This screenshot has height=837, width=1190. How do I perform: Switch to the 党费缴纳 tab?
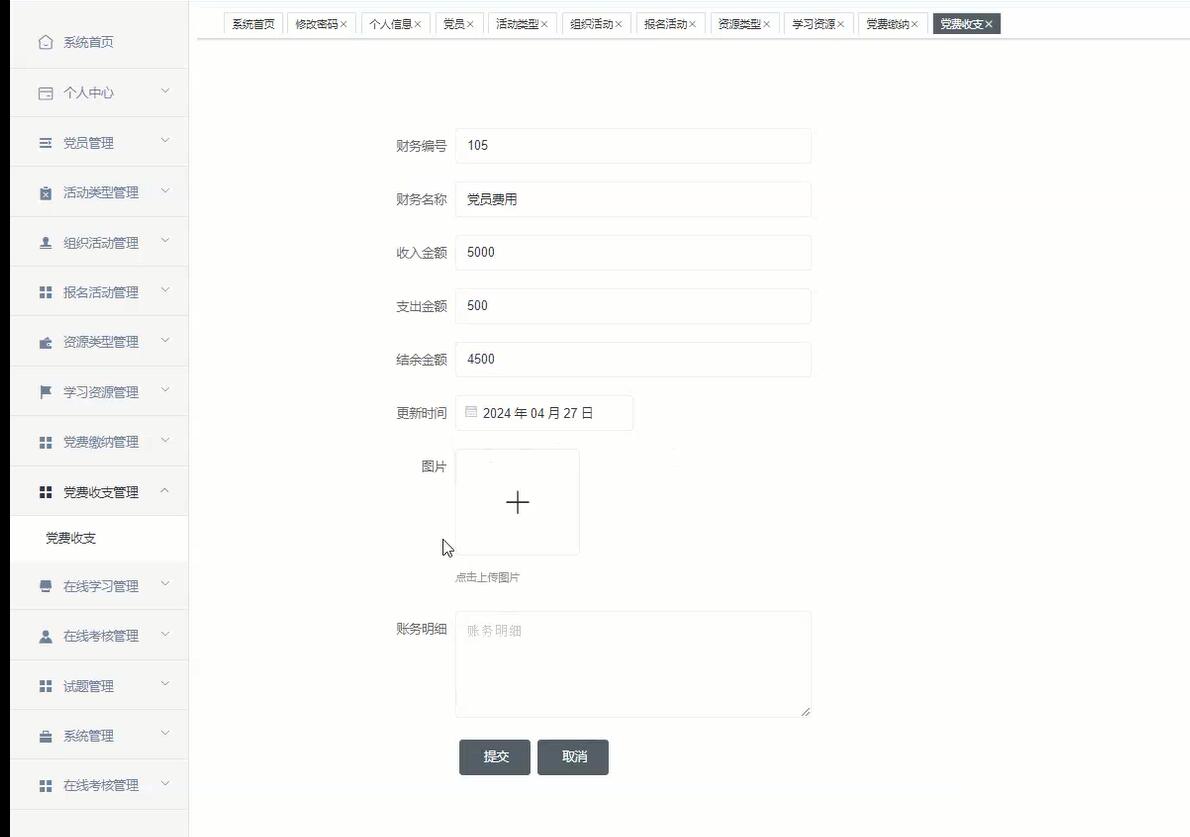point(886,23)
